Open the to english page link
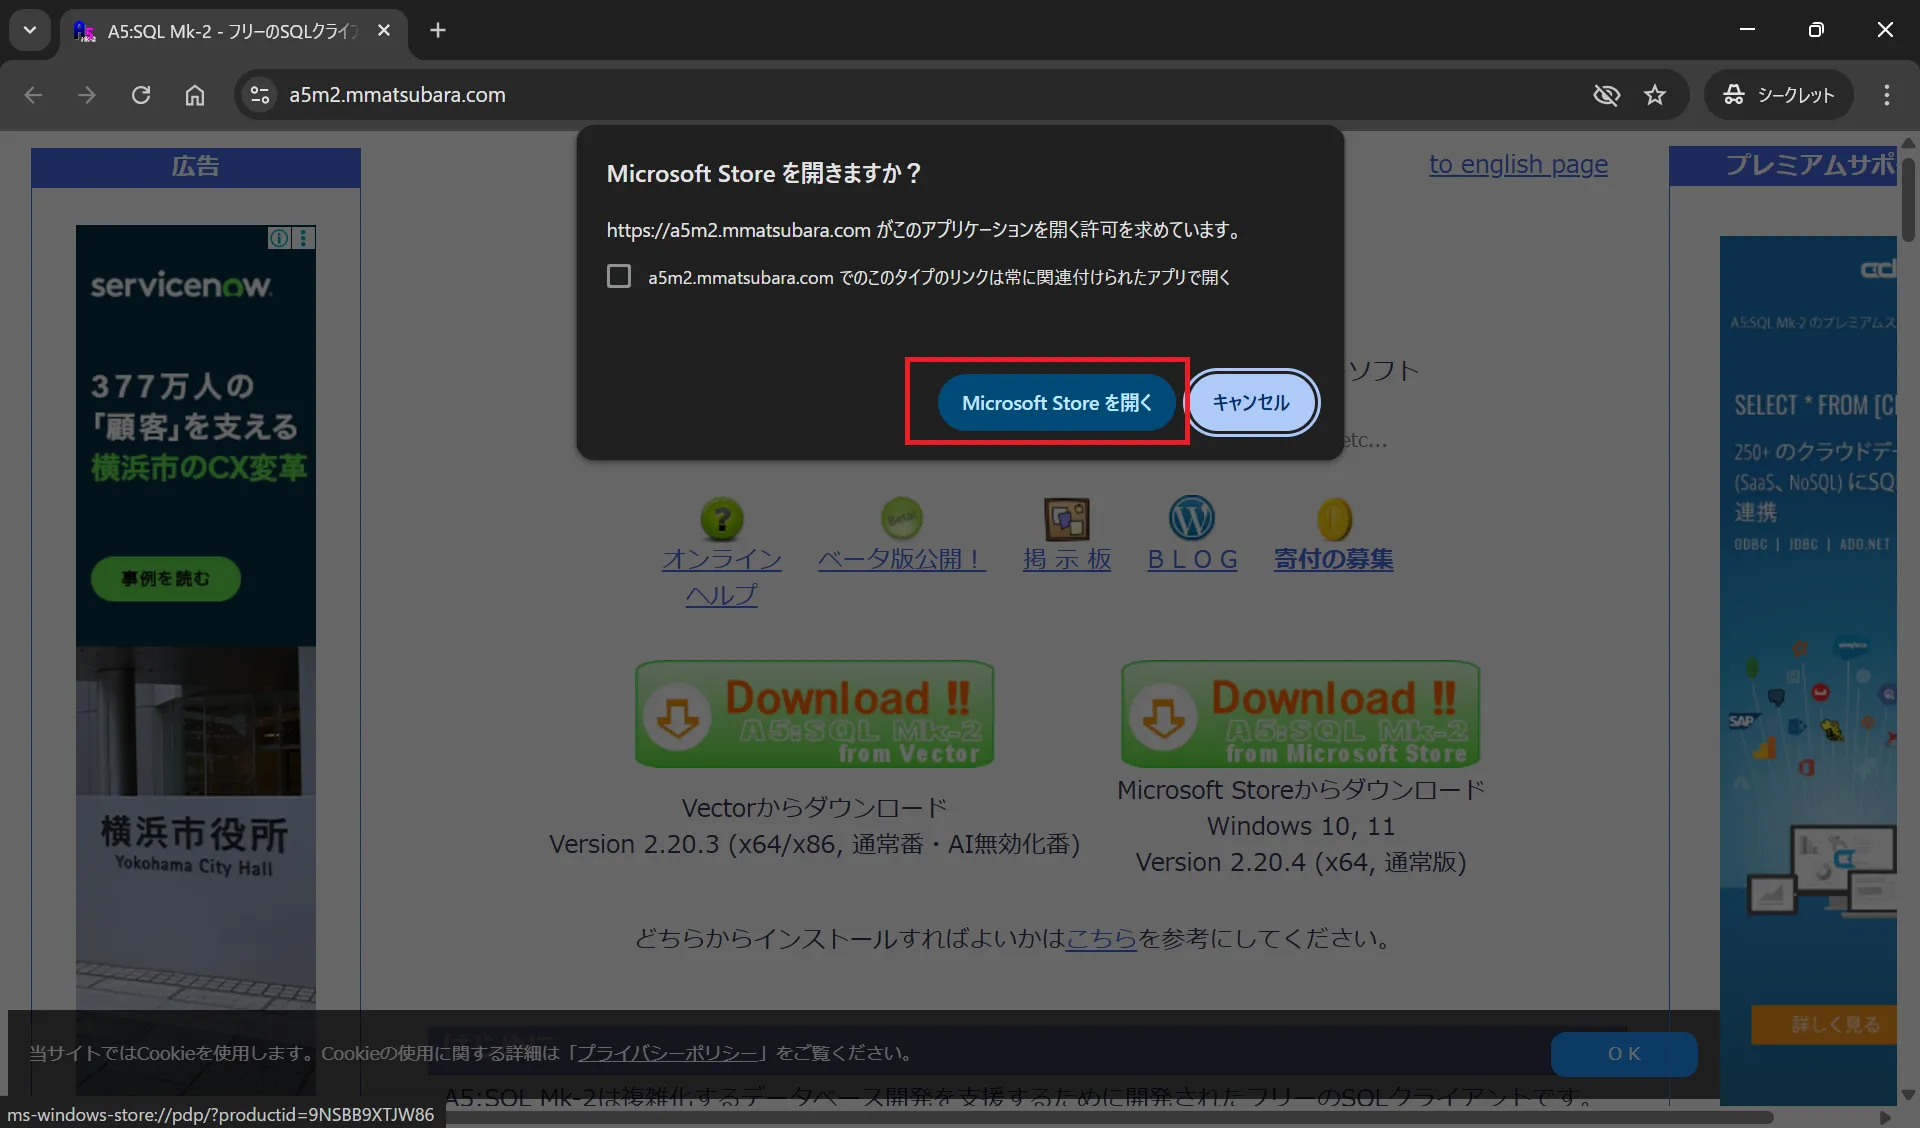The width and height of the screenshot is (1920, 1128). click(x=1518, y=164)
